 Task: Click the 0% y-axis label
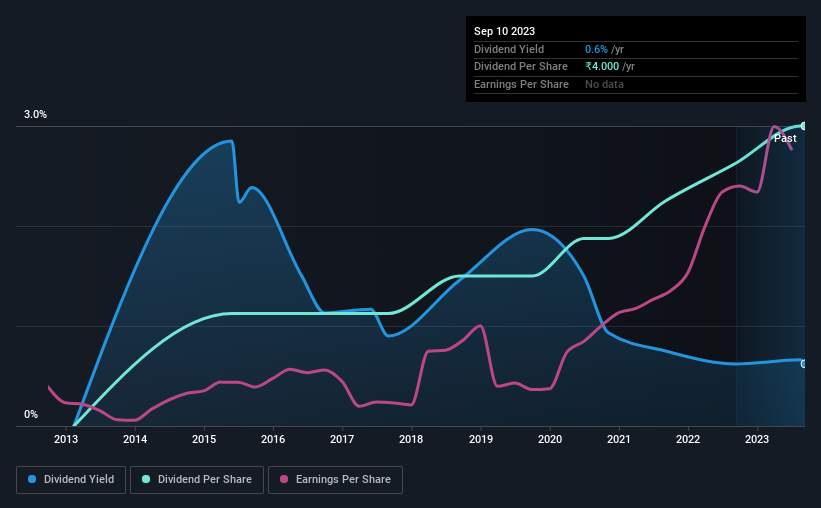tap(31, 415)
